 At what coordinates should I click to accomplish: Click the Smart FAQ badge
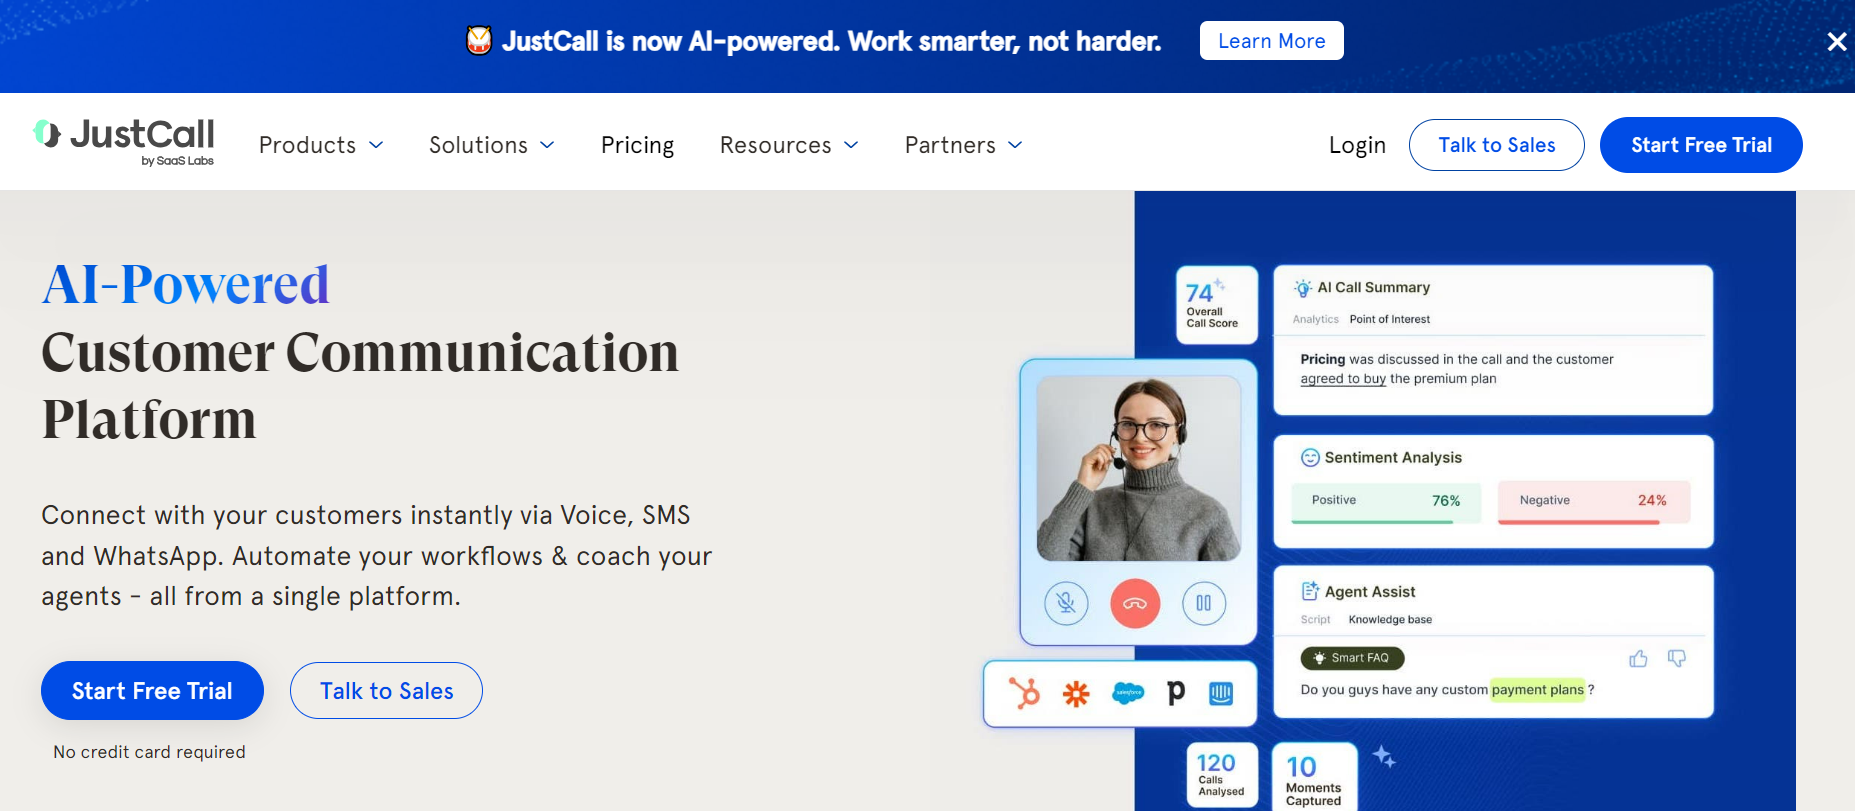click(1352, 658)
